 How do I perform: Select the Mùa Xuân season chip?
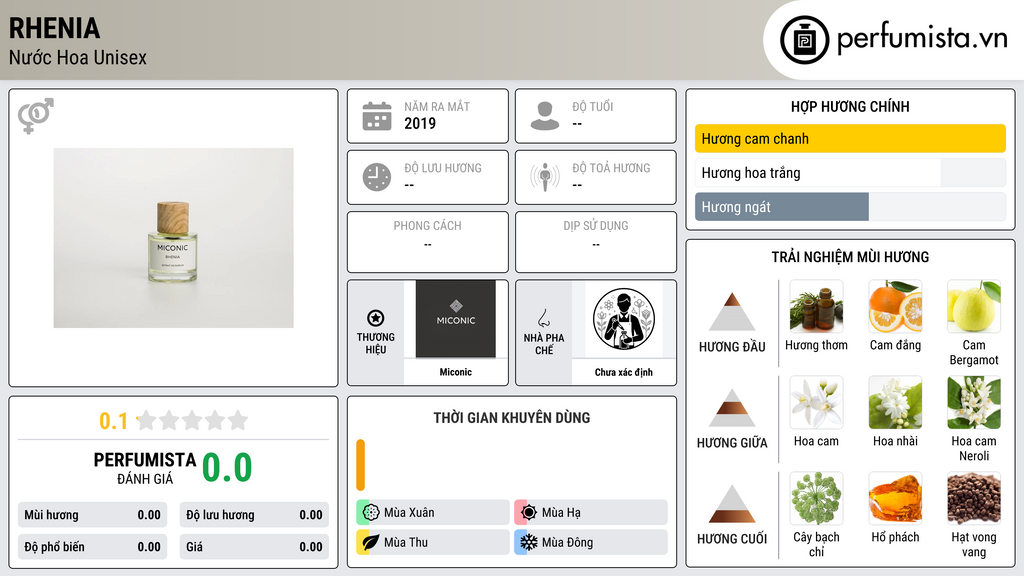coord(433,513)
